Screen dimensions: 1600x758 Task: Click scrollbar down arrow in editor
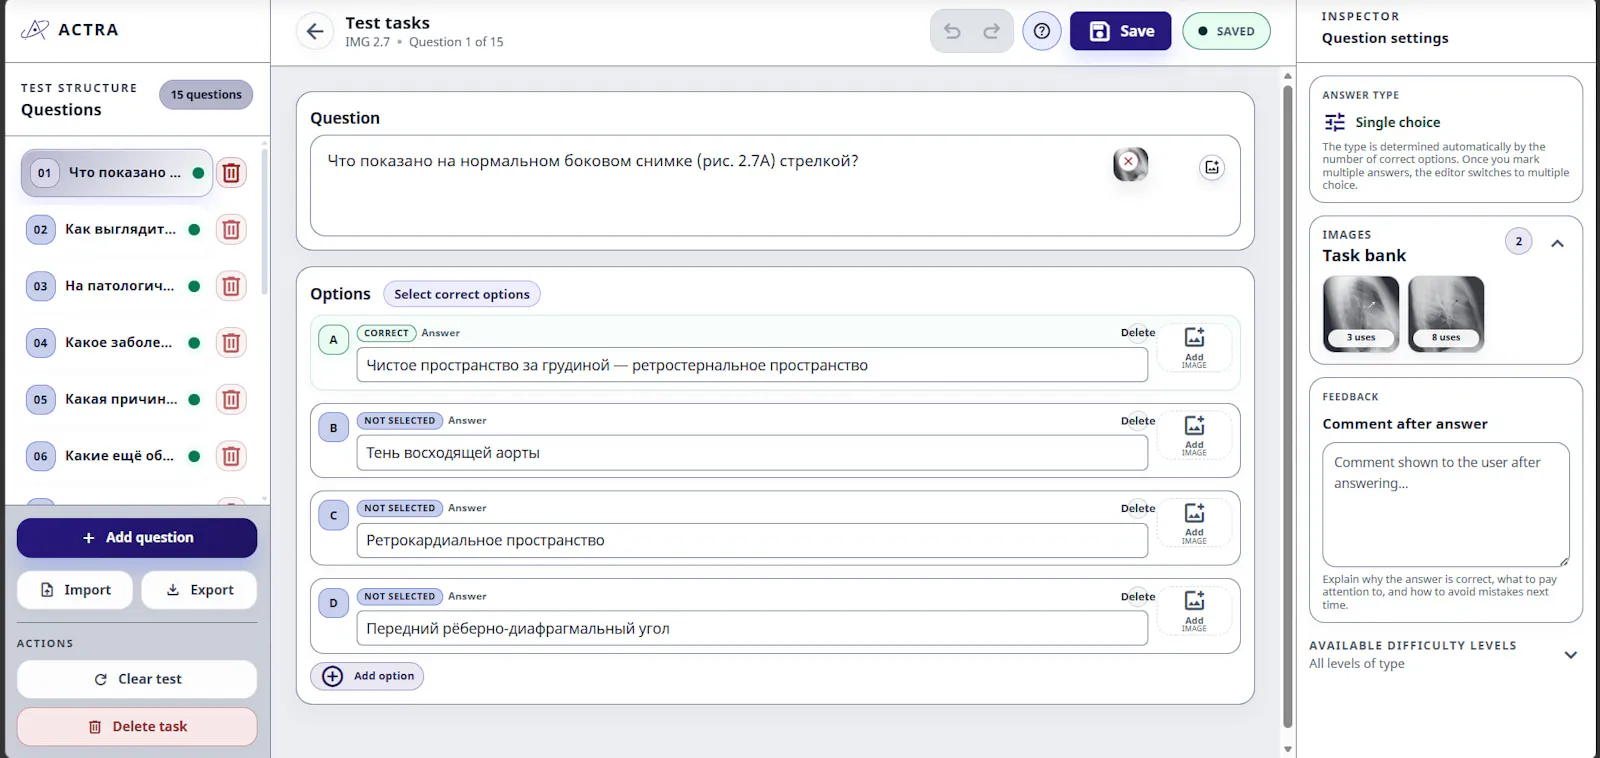tap(1287, 748)
